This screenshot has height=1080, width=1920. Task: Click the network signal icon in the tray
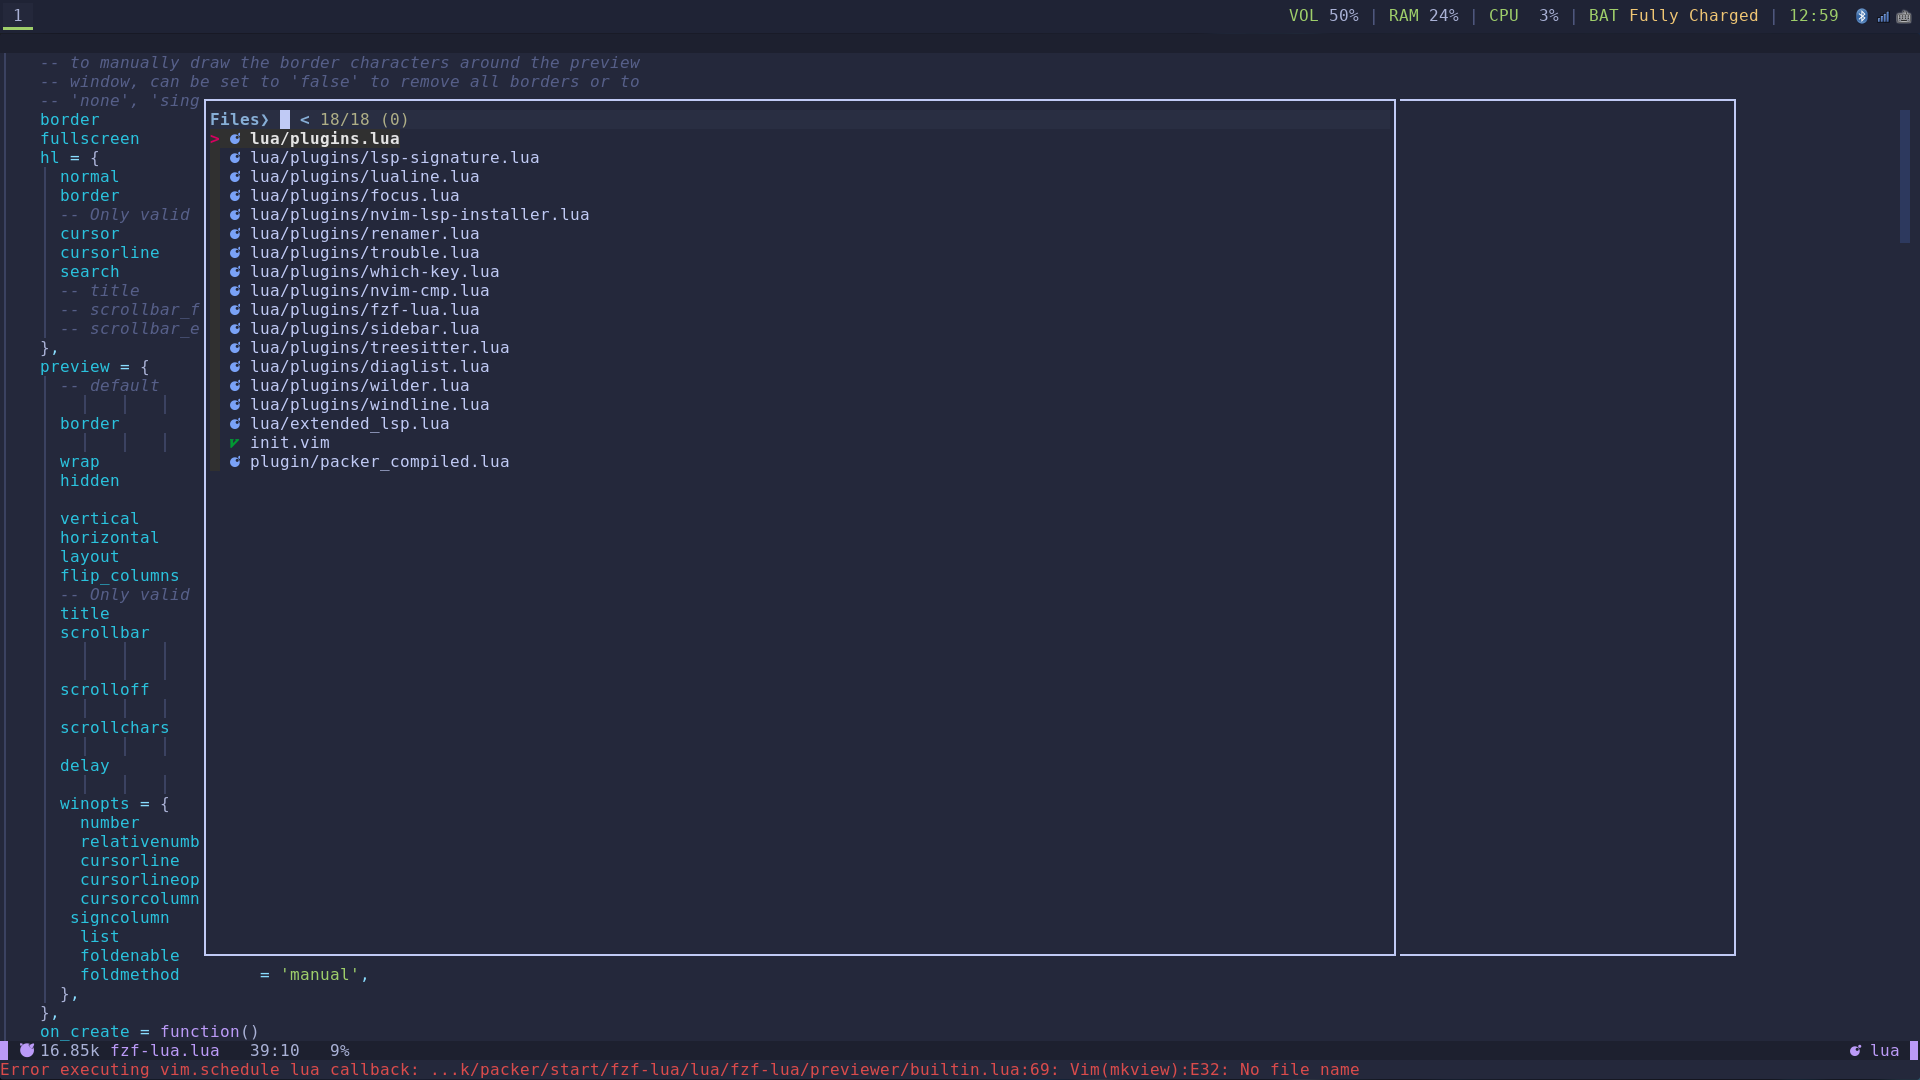coord(1883,16)
